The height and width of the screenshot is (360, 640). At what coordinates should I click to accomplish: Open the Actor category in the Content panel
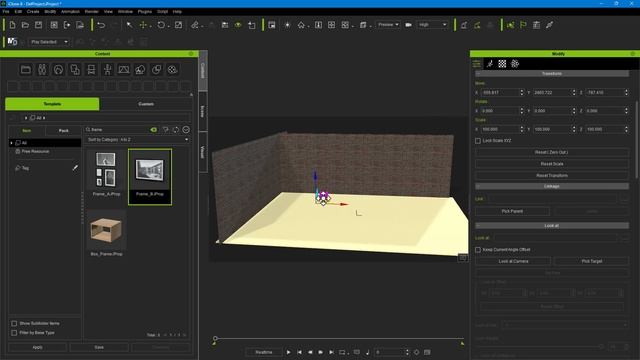click(42, 69)
